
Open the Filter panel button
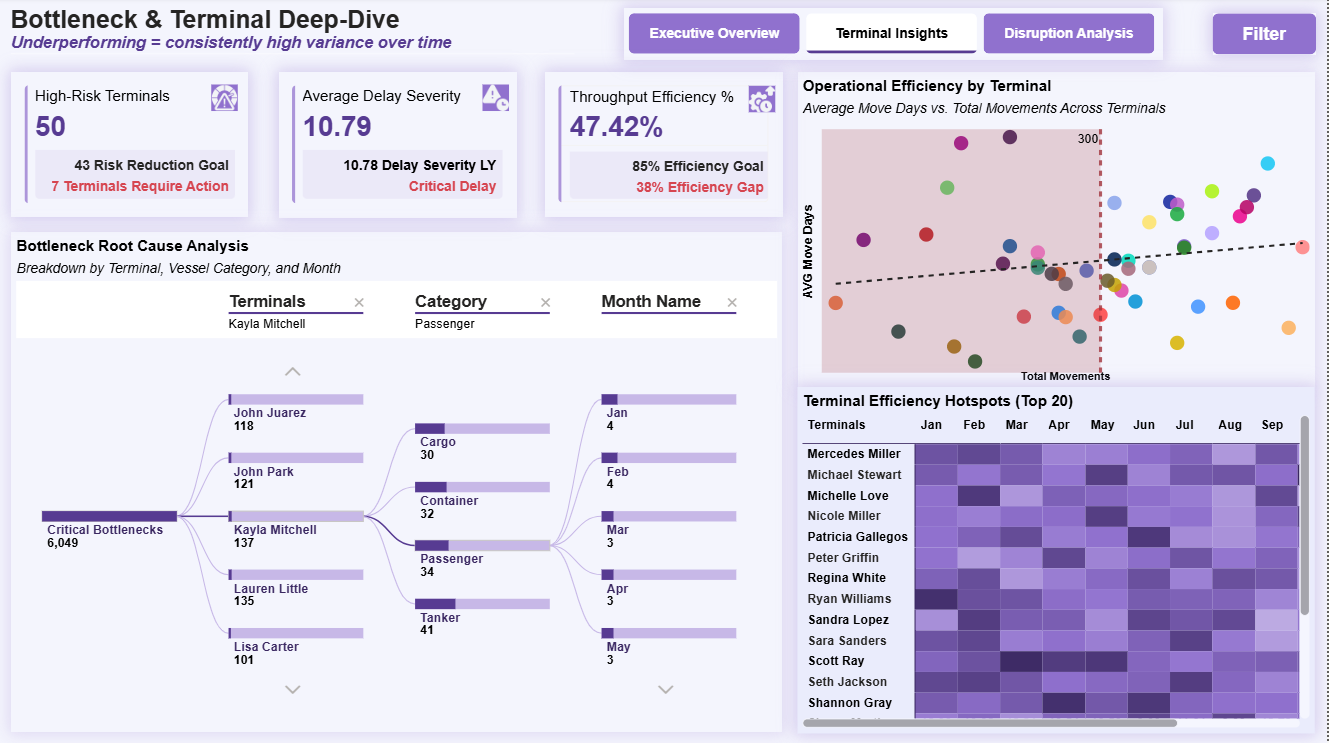click(x=1263, y=34)
